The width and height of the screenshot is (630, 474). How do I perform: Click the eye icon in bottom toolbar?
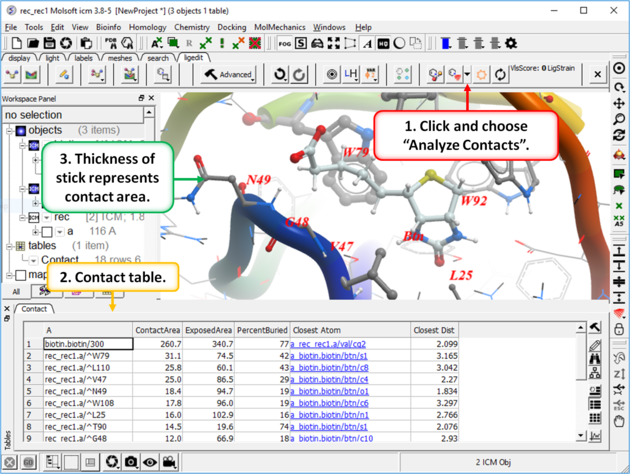pos(150,462)
